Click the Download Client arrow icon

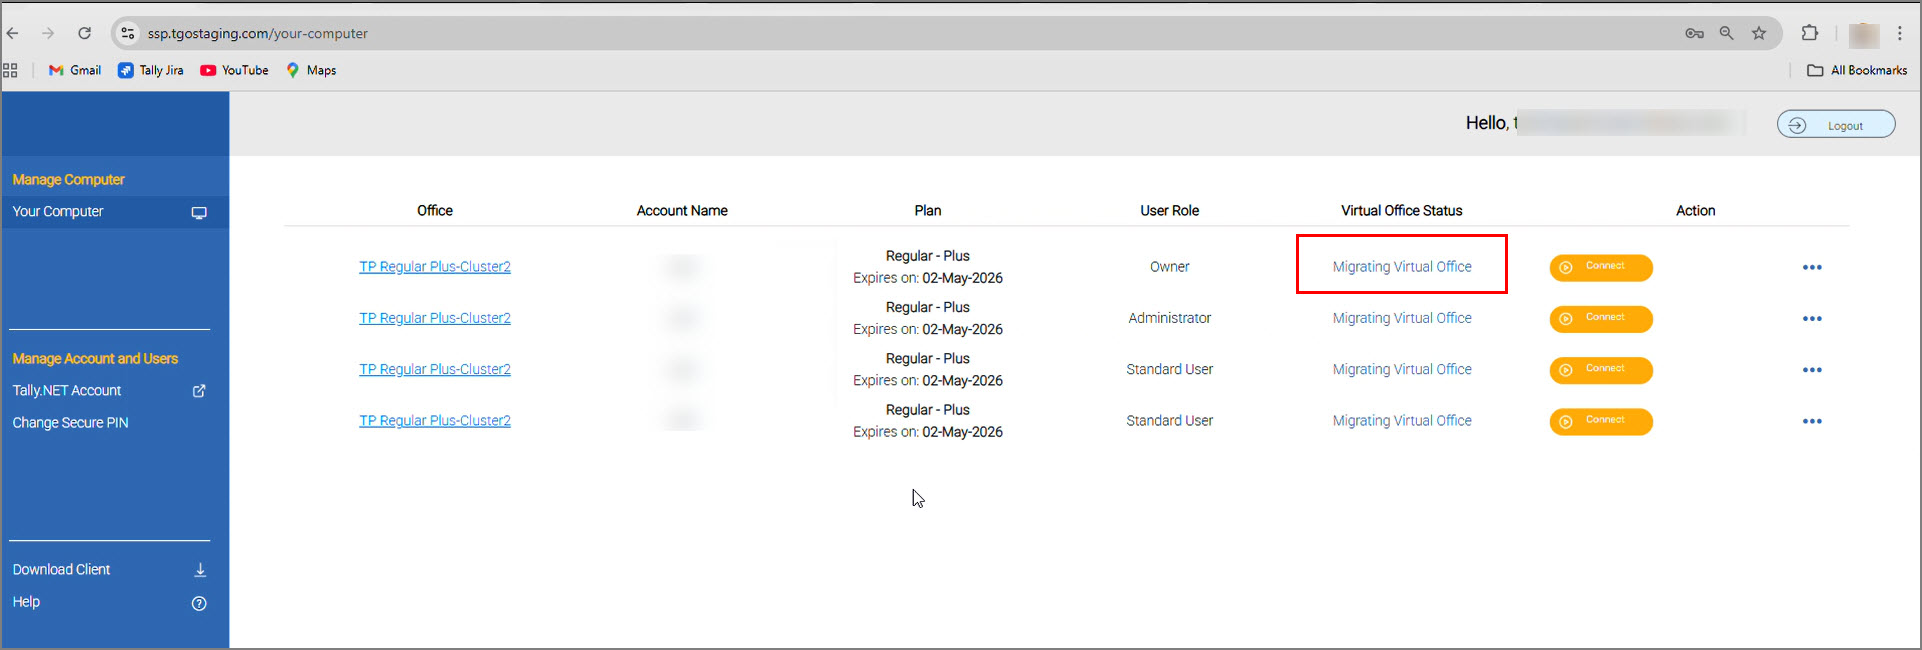coord(200,570)
